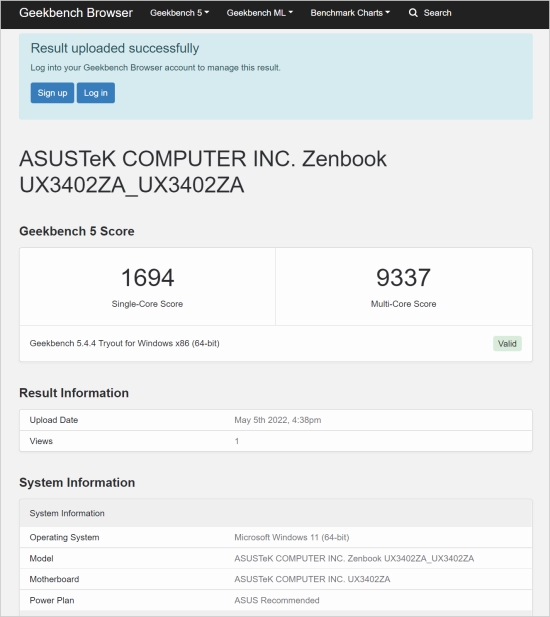Click the Zenbook UX3402ZA page title
Viewport: 550px width, 617px height.
[x=203, y=172]
